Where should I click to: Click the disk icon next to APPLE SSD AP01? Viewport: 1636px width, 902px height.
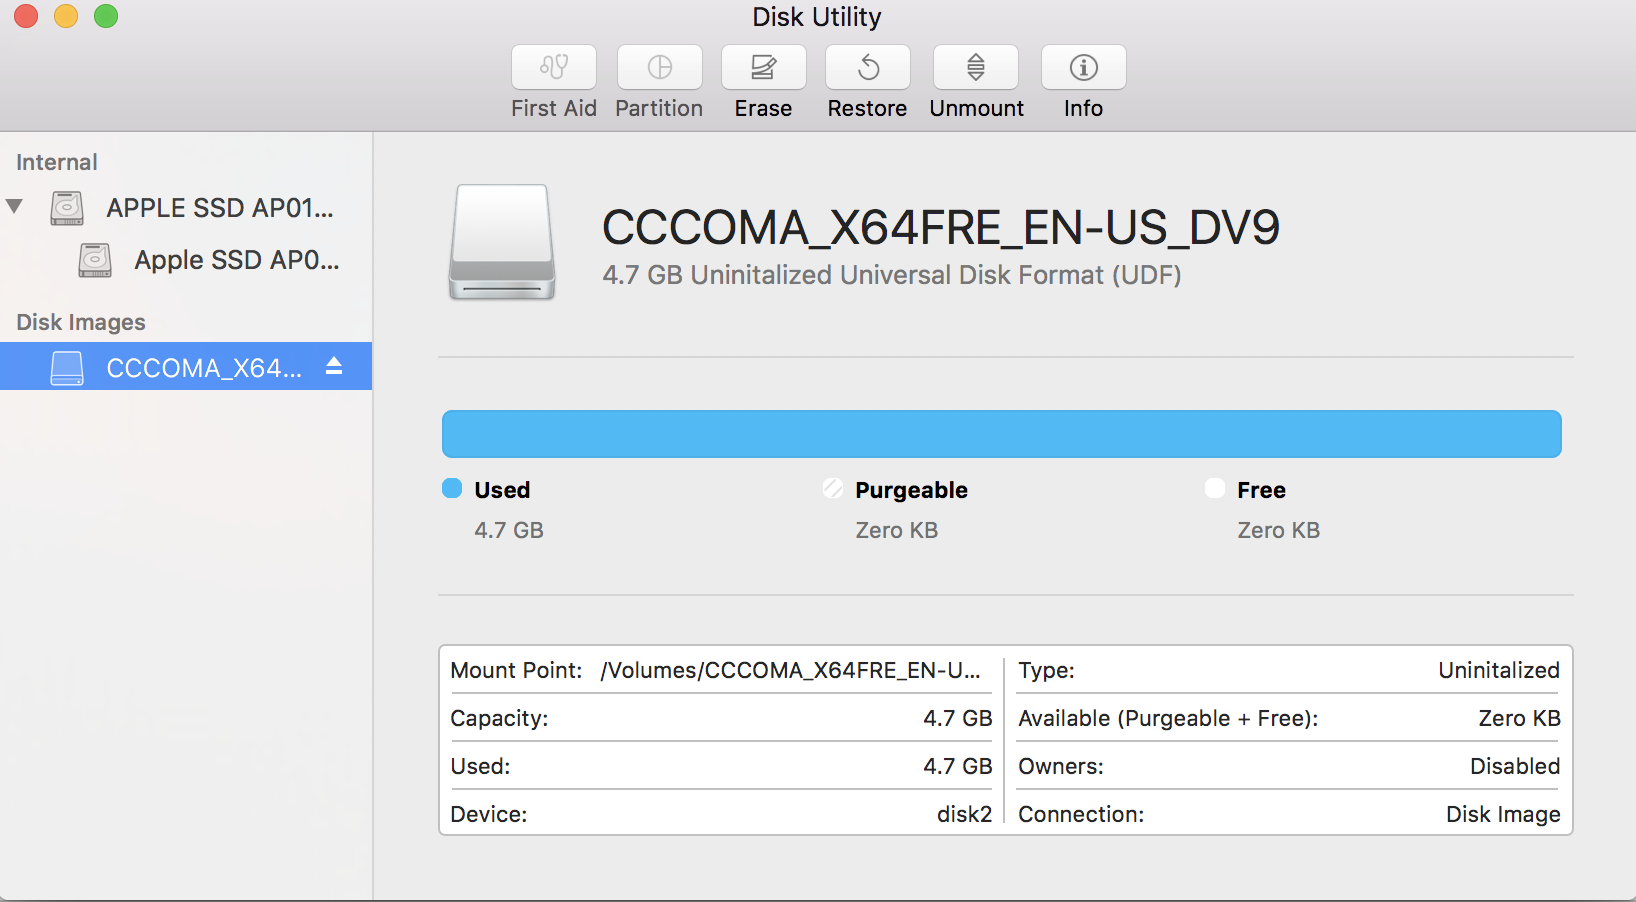(66, 207)
